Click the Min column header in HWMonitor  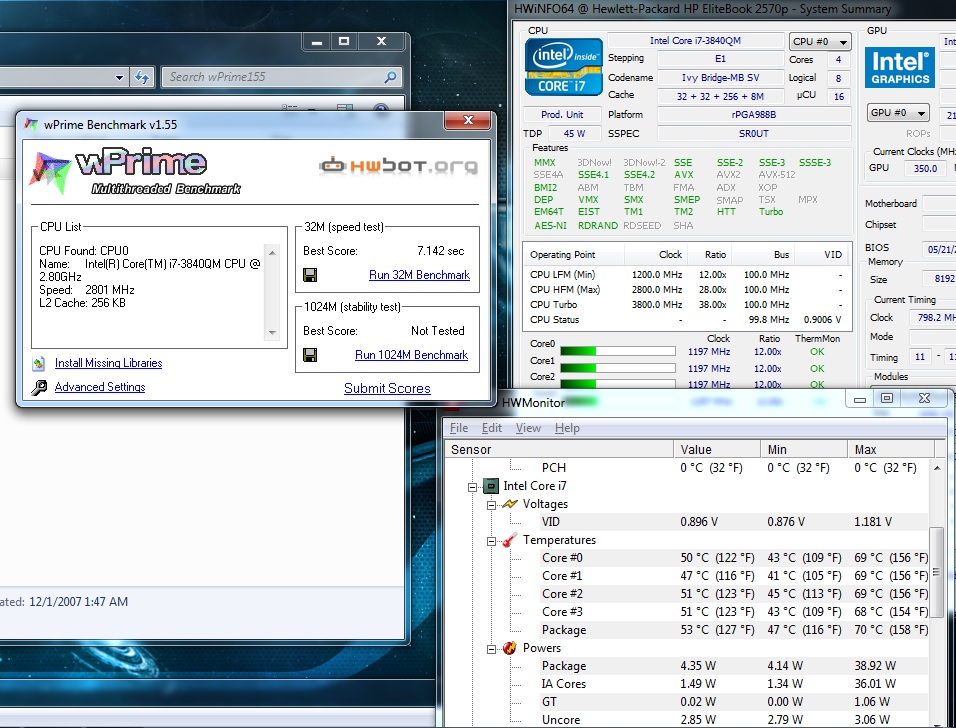pyautogui.click(x=804, y=449)
